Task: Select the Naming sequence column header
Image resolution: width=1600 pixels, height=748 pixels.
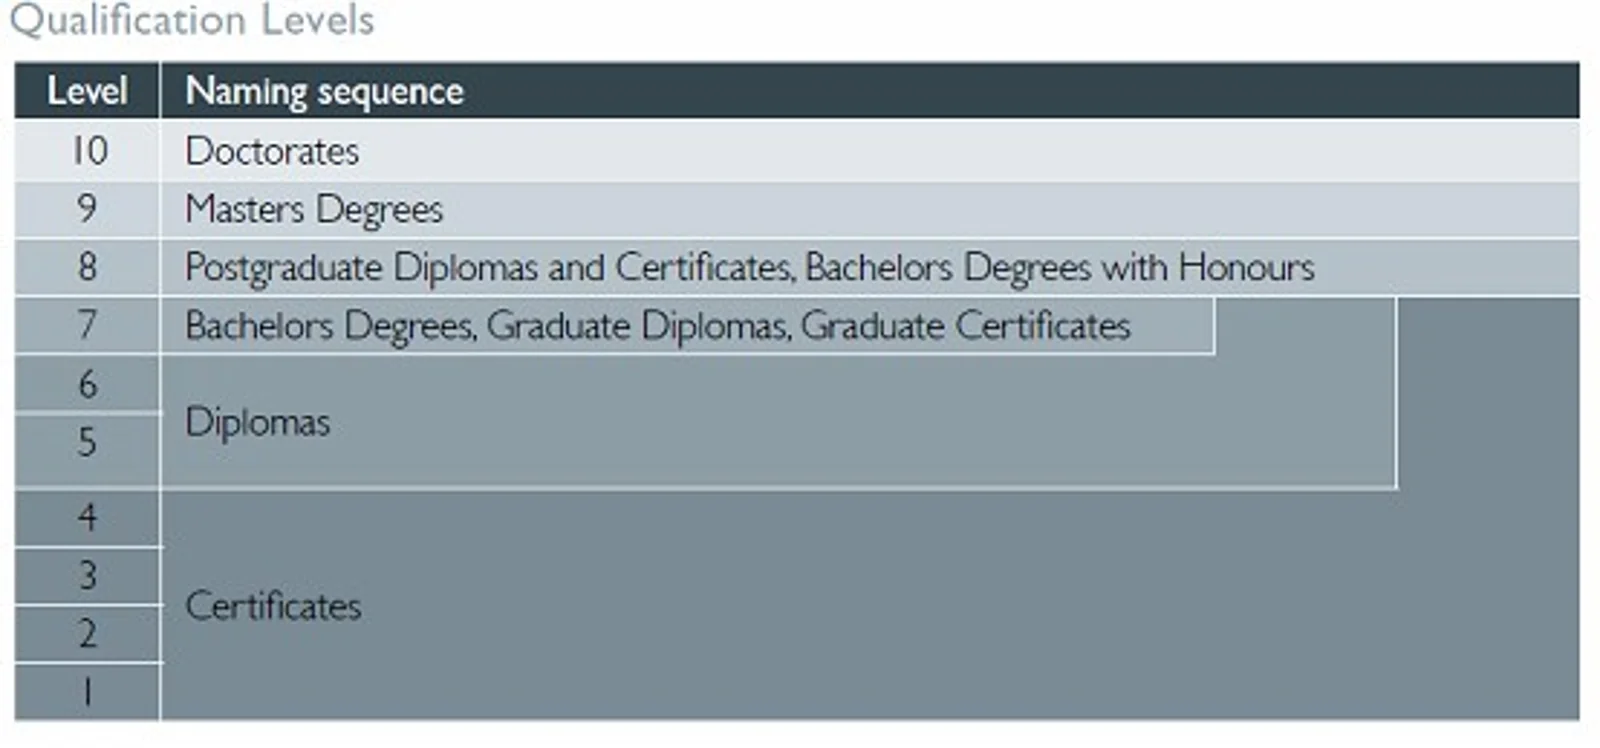Action: tap(324, 91)
